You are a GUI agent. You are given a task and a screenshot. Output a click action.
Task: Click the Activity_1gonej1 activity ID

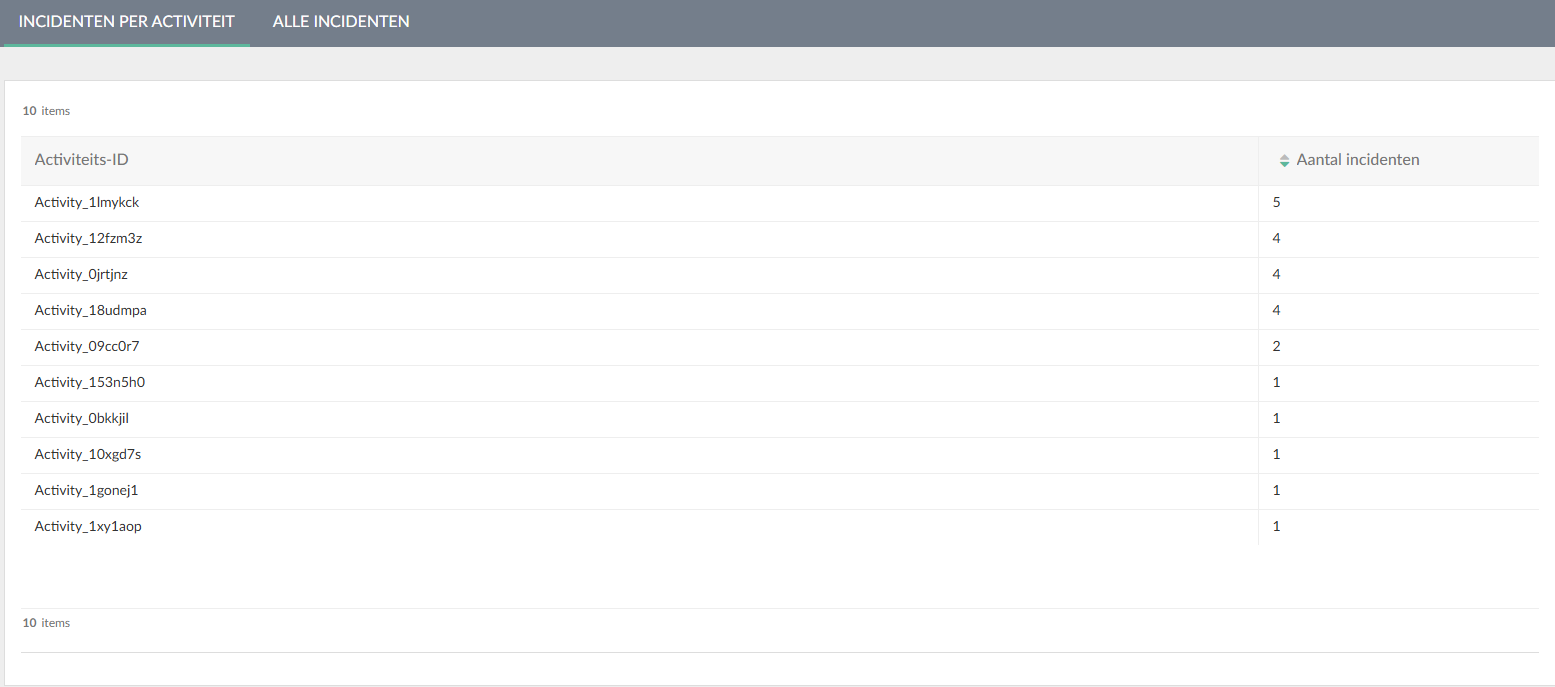click(88, 491)
